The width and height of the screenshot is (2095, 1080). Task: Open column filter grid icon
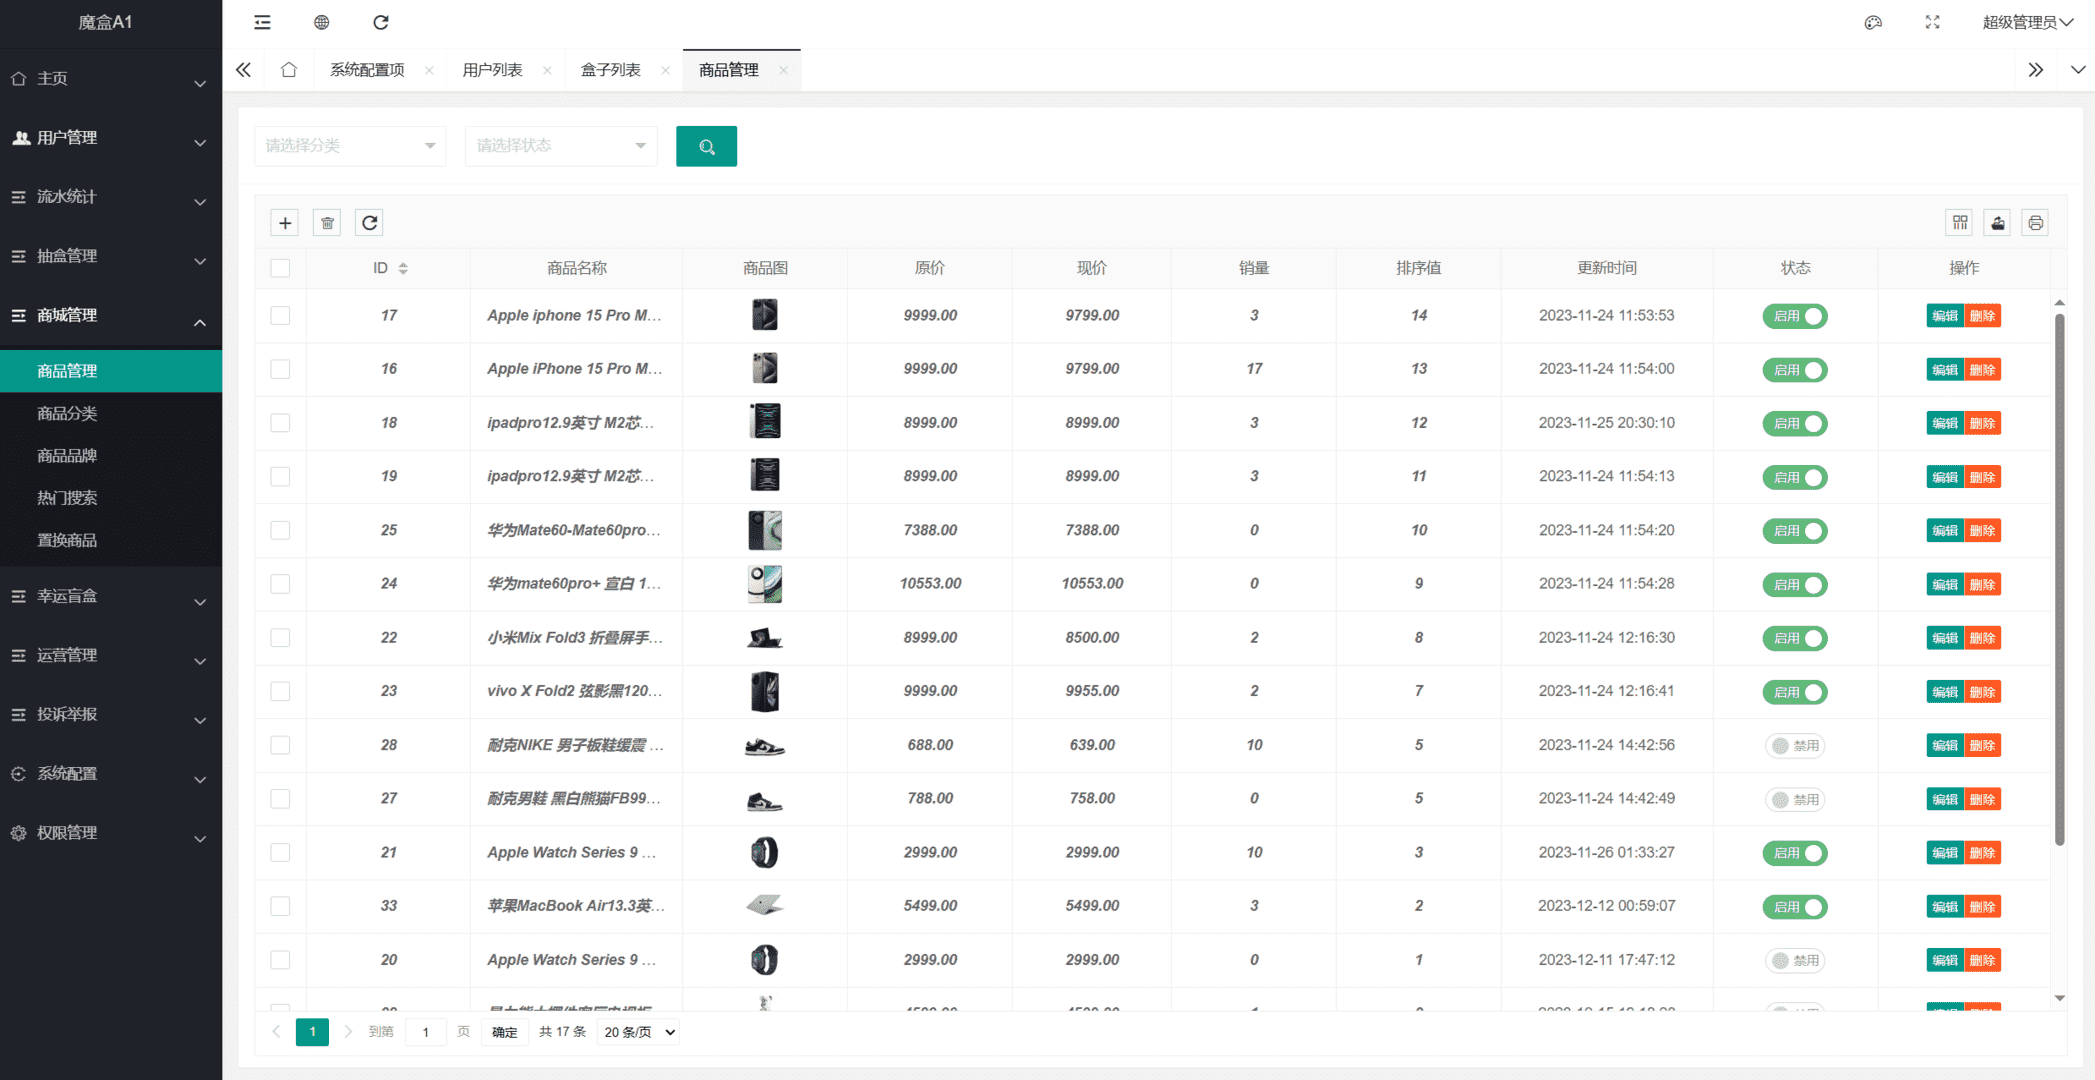pyautogui.click(x=1960, y=223)
